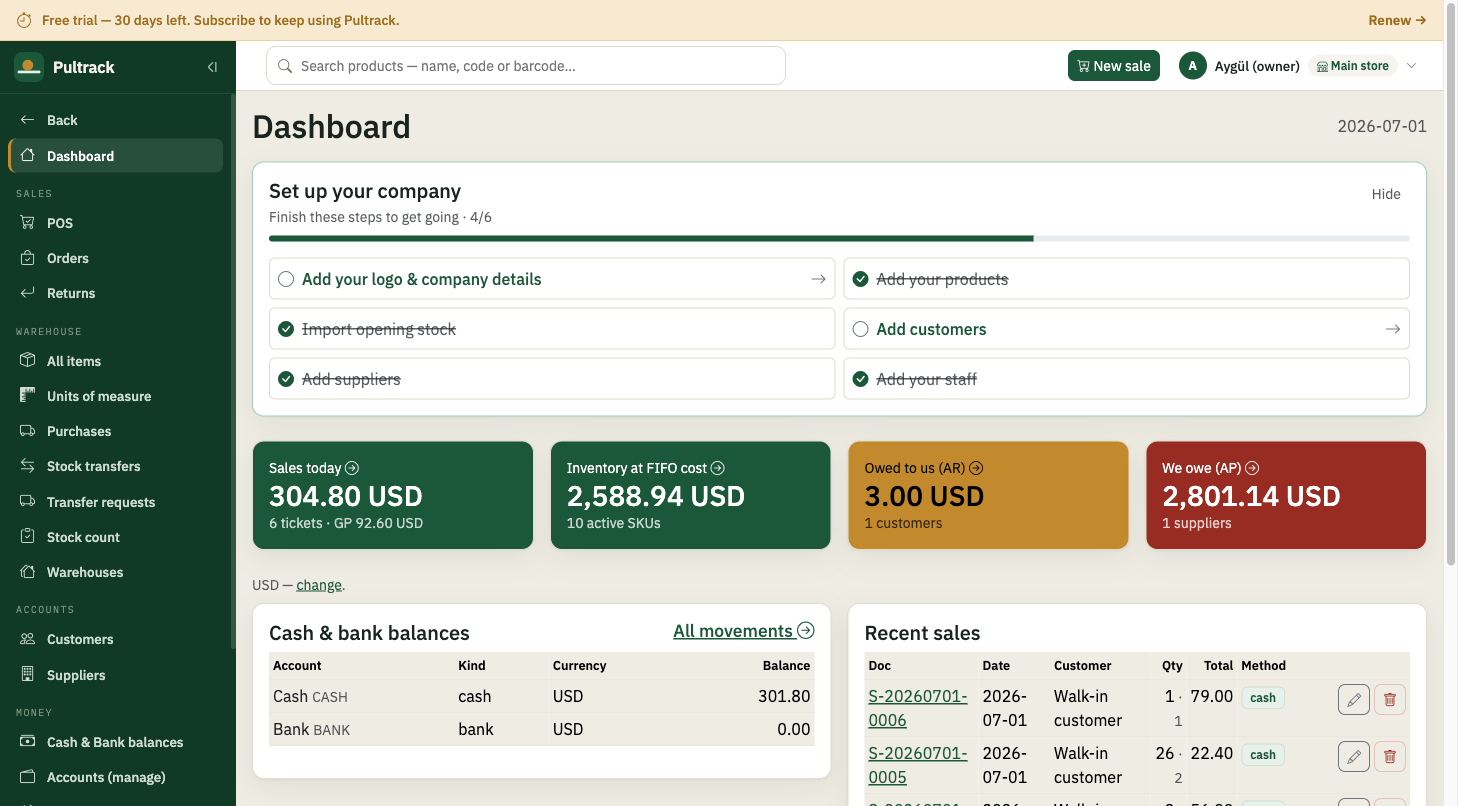This screenshot has height=806, width=1458.
Task: Click the New sale button
Action: pos(1114,66)
